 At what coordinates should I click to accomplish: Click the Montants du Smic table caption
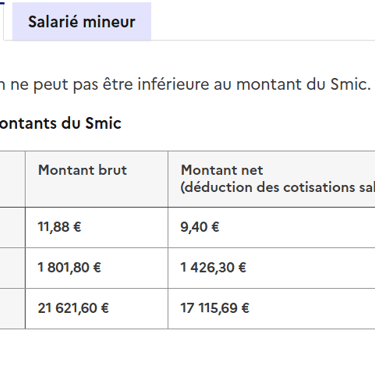(60, 123)
